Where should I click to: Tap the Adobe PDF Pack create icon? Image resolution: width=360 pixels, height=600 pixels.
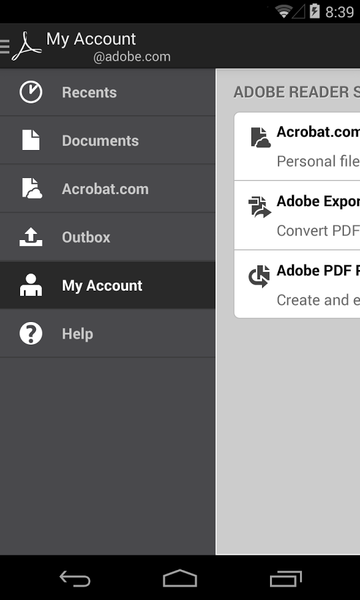[259, 276]
